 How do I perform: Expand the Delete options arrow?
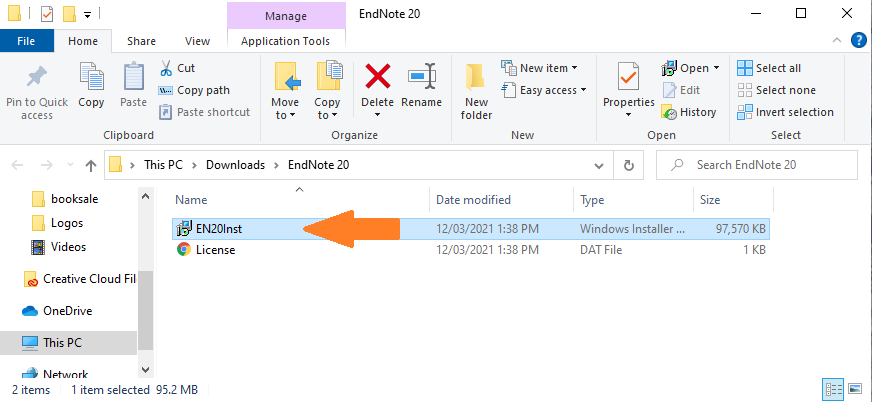(x=377, y=115)
